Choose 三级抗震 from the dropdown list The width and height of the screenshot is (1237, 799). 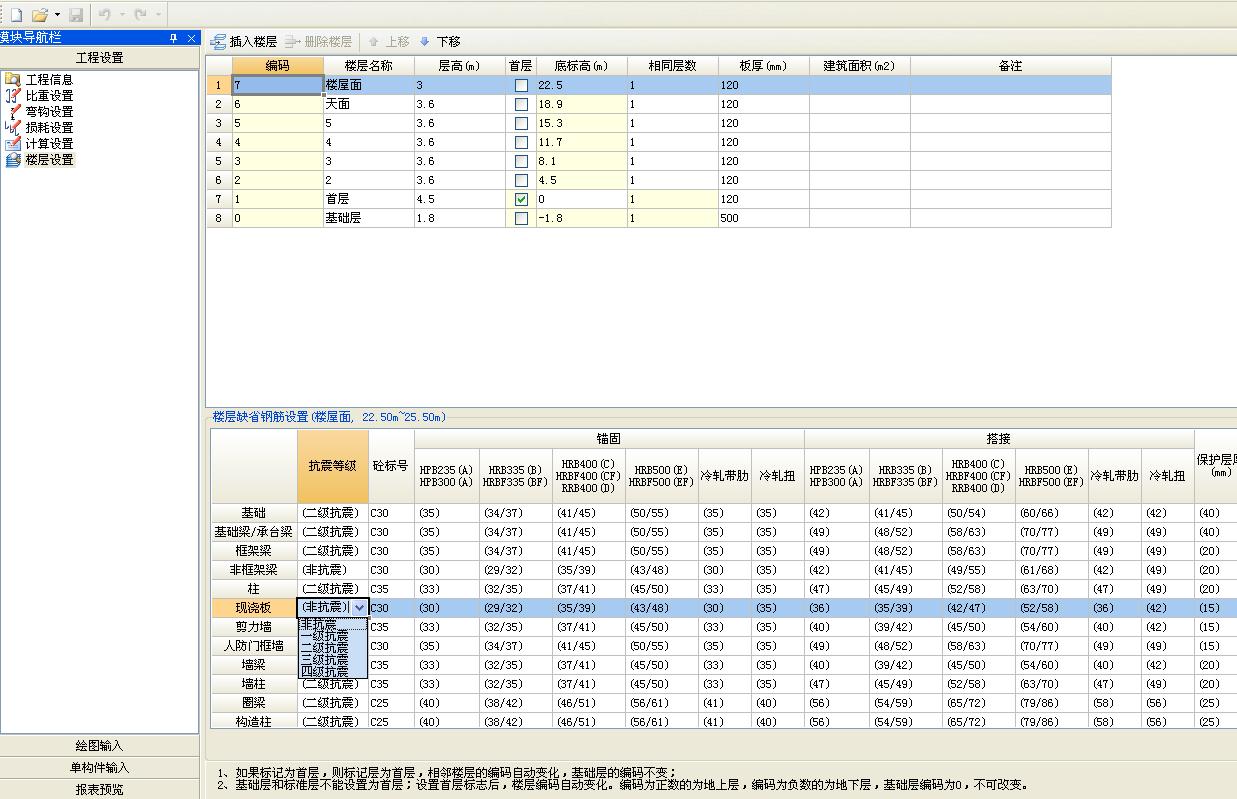332,659
